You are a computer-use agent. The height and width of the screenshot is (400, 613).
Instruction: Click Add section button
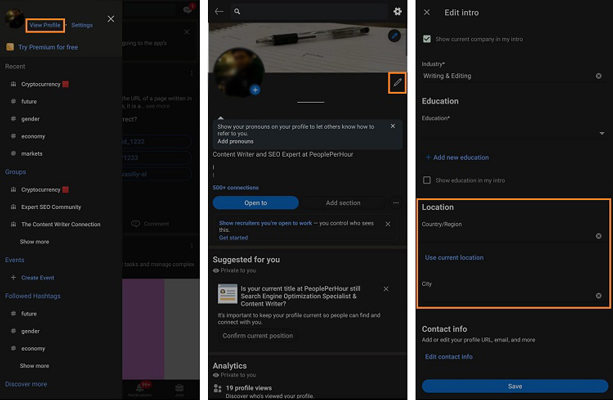tap(343, 203)
